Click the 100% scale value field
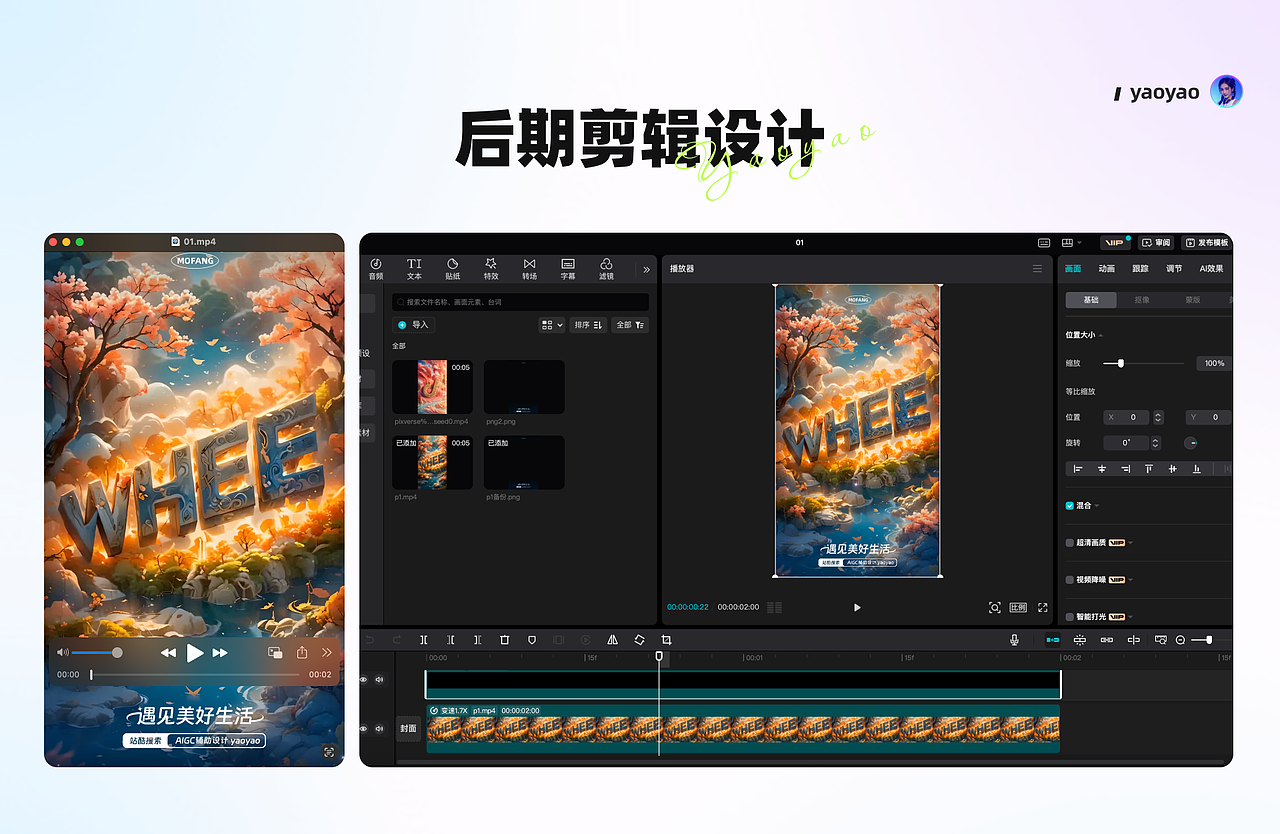 coord(1213,363)
